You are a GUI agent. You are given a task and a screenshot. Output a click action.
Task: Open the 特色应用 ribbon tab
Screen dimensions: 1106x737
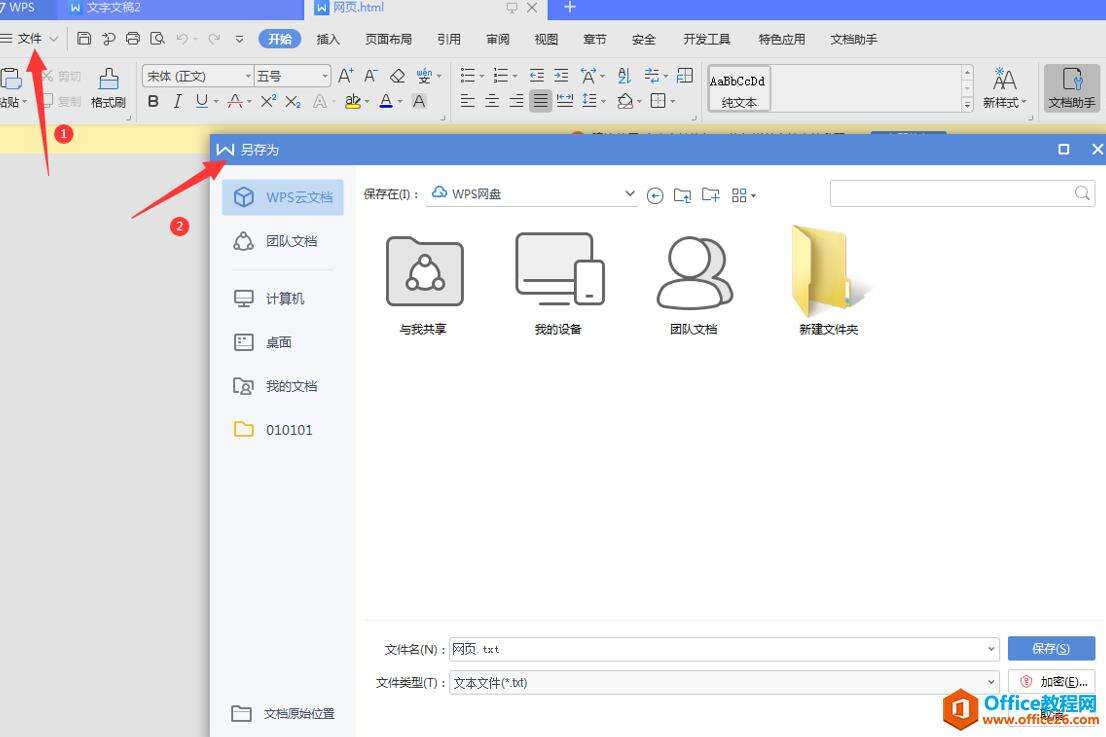[782, 39]
